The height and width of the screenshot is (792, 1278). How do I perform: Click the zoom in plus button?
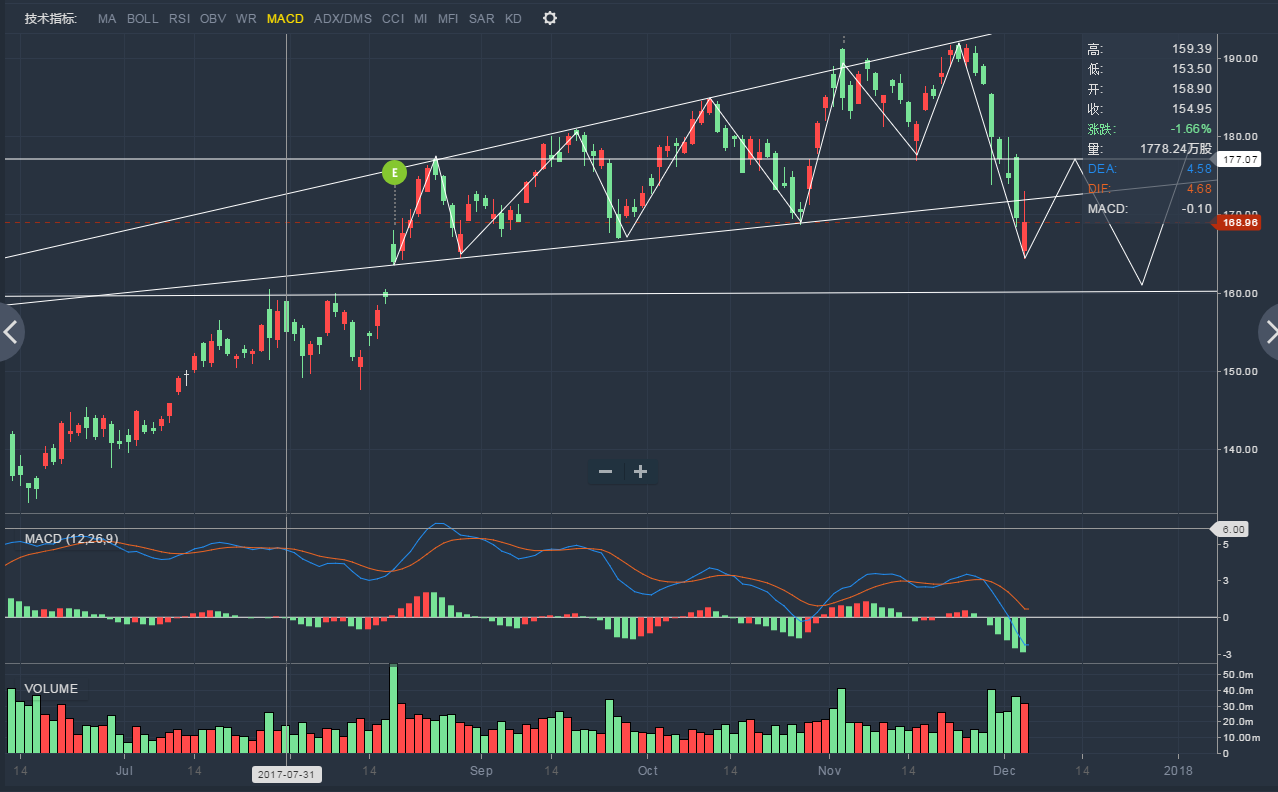pos(641,472)
